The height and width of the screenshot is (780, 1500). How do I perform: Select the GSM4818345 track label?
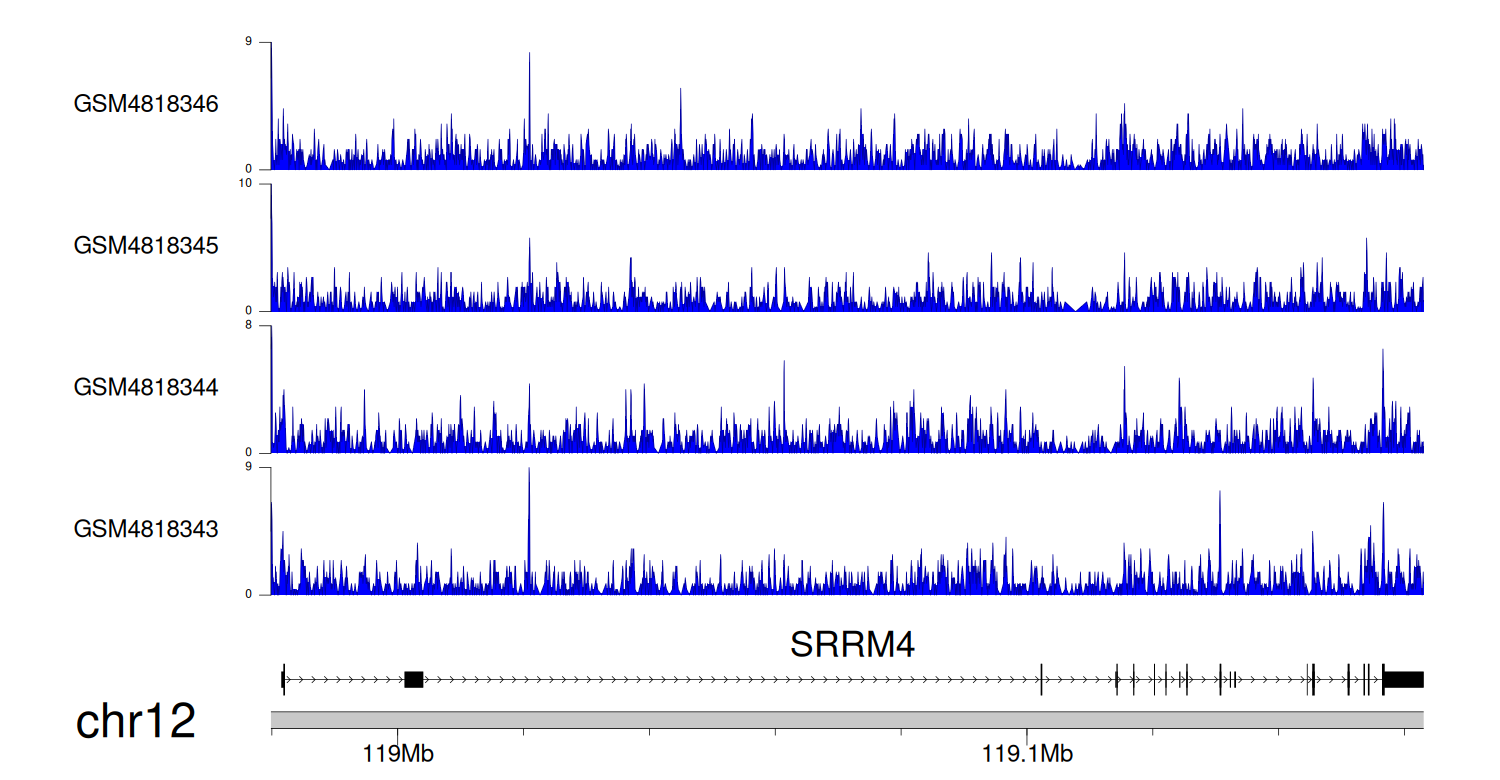coord(146,245)
